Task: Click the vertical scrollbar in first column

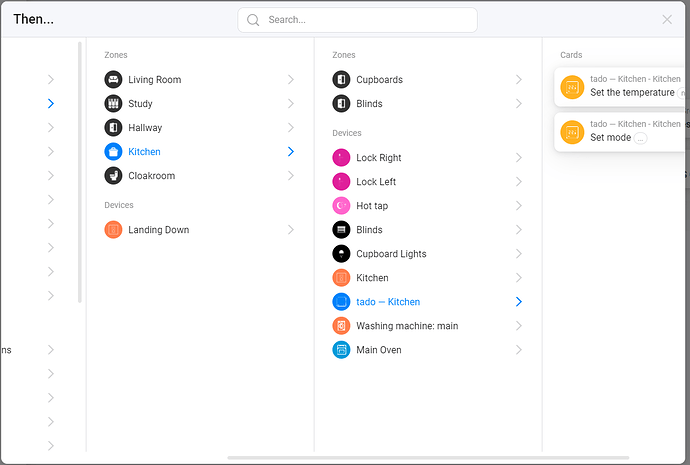Action: 80,172
